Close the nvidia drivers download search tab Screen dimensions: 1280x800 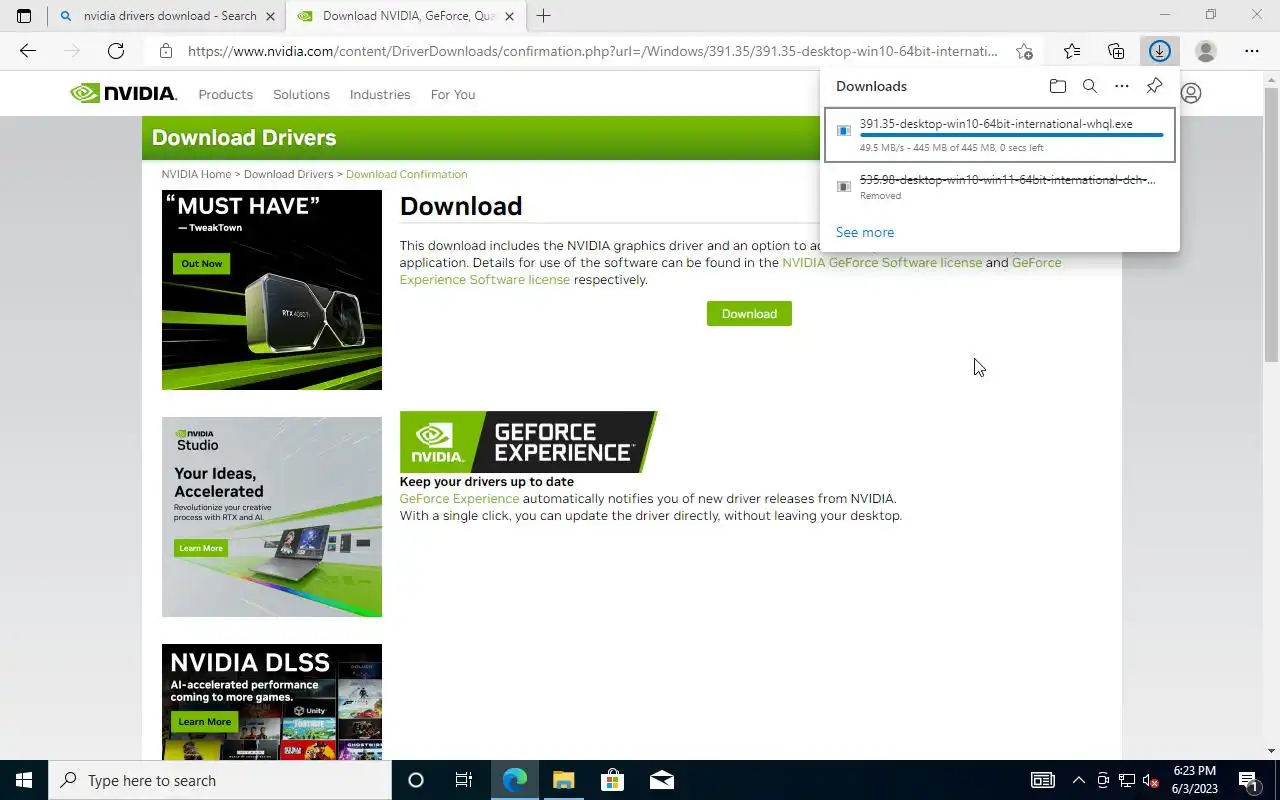270,16
